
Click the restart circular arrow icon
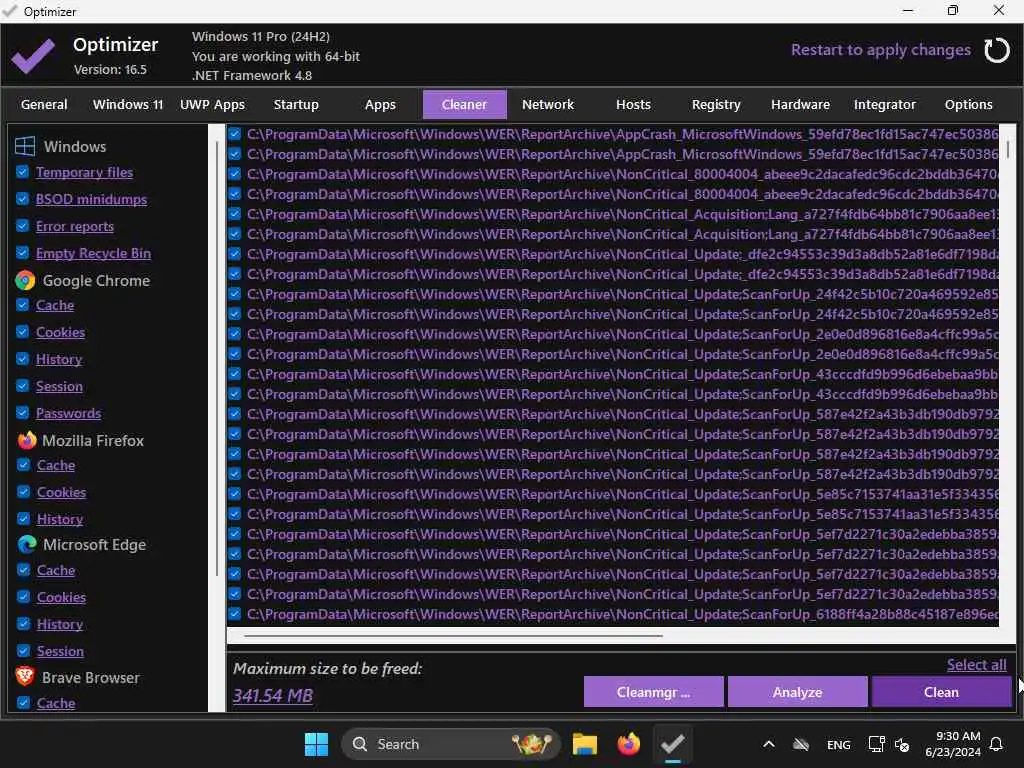point(997,50)
